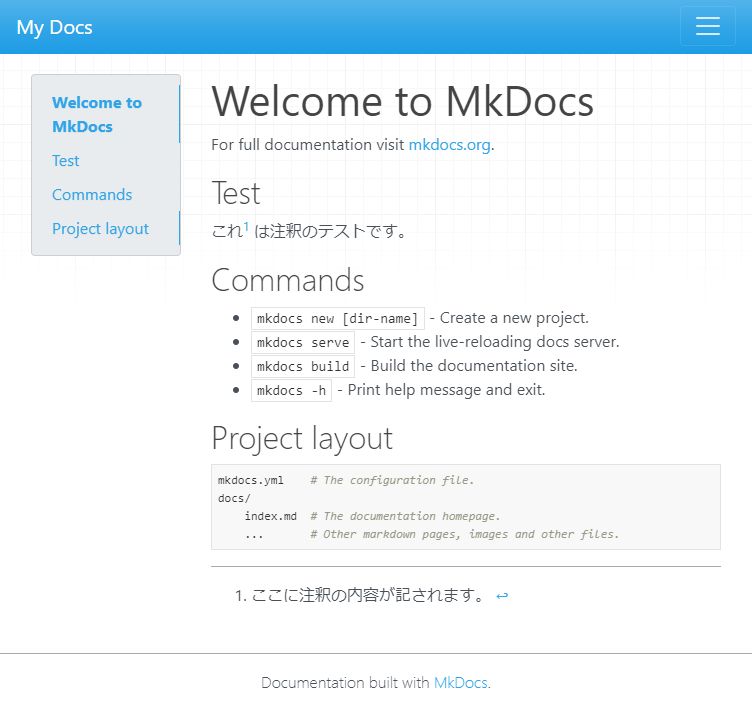This screenshot has height=703, width=752.
Task: Click 'Print help message and exit.' text
Action: [446, 390]
